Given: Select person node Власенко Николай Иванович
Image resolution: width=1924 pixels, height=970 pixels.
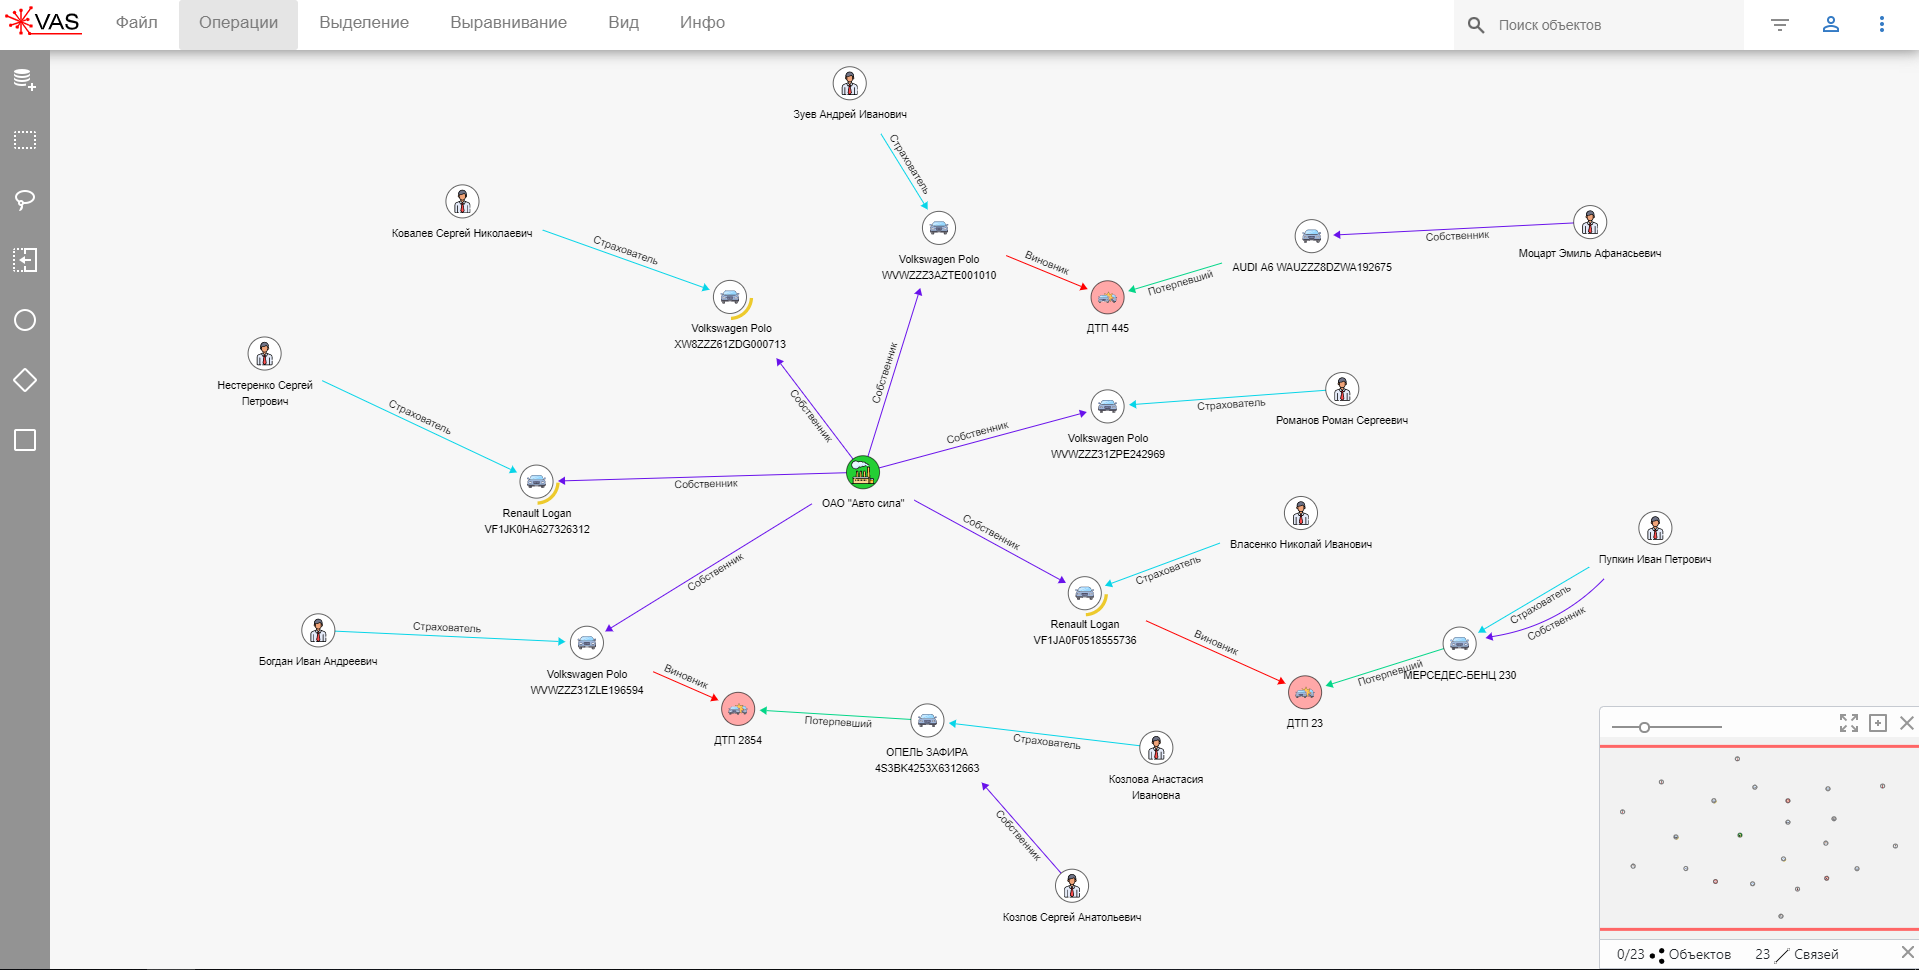Looking at the screenshot, I should [1301, 514].
